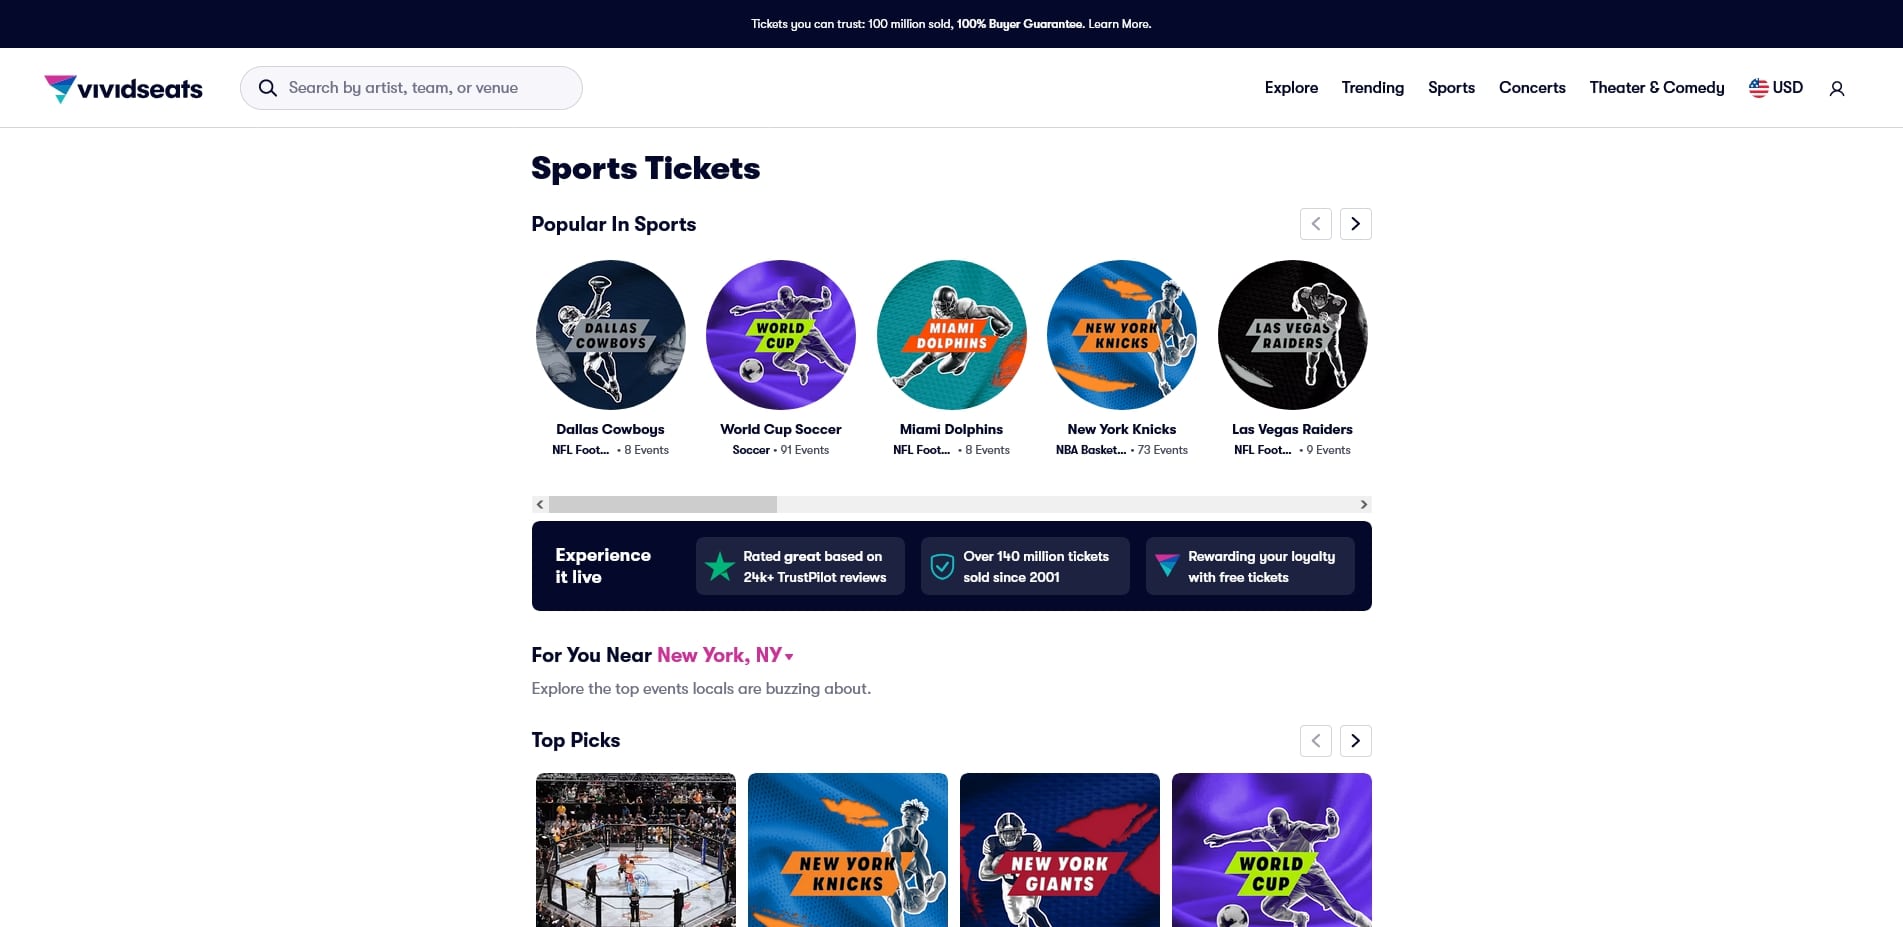Open the New York Giants top pick thumbnail

pyautogui.click(x=1060, y=850)
